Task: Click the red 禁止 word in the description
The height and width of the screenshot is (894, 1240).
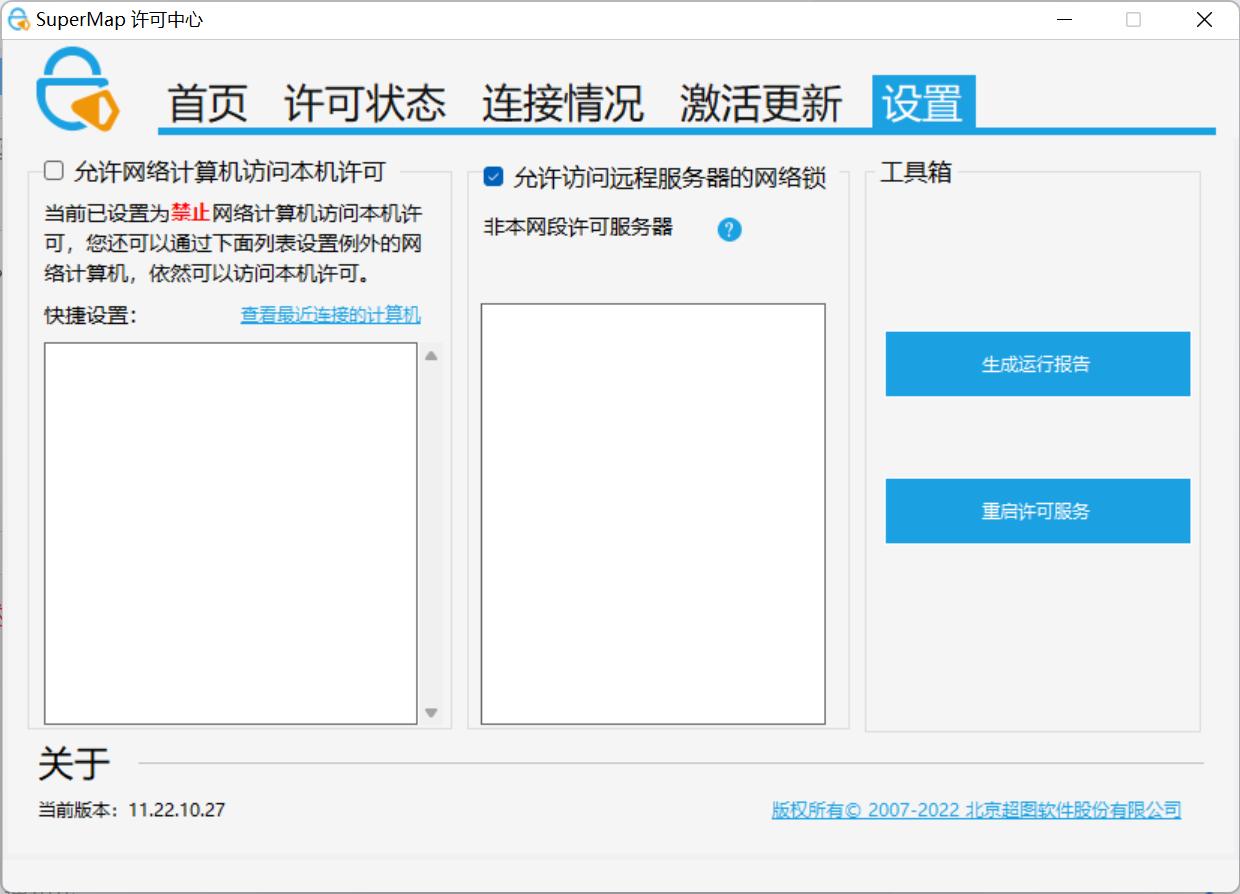Action: (x=190, y=212)
